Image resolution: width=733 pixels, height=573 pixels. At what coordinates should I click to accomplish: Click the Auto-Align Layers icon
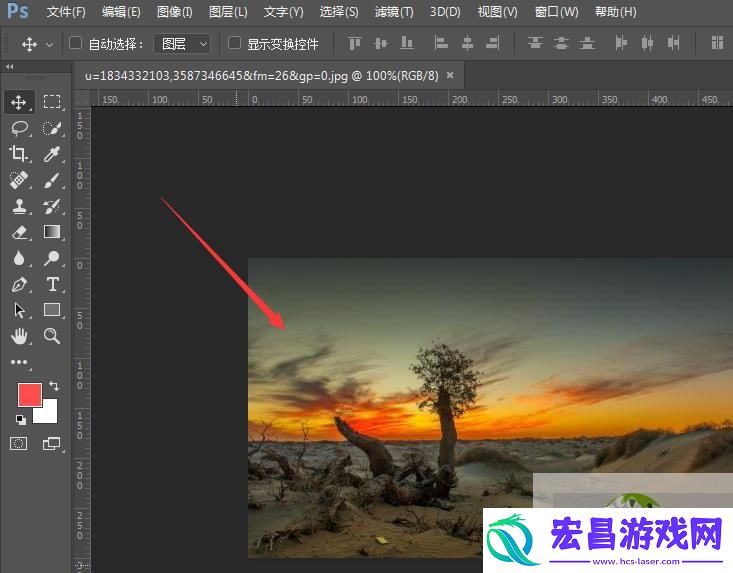click(x=717, y=43)
